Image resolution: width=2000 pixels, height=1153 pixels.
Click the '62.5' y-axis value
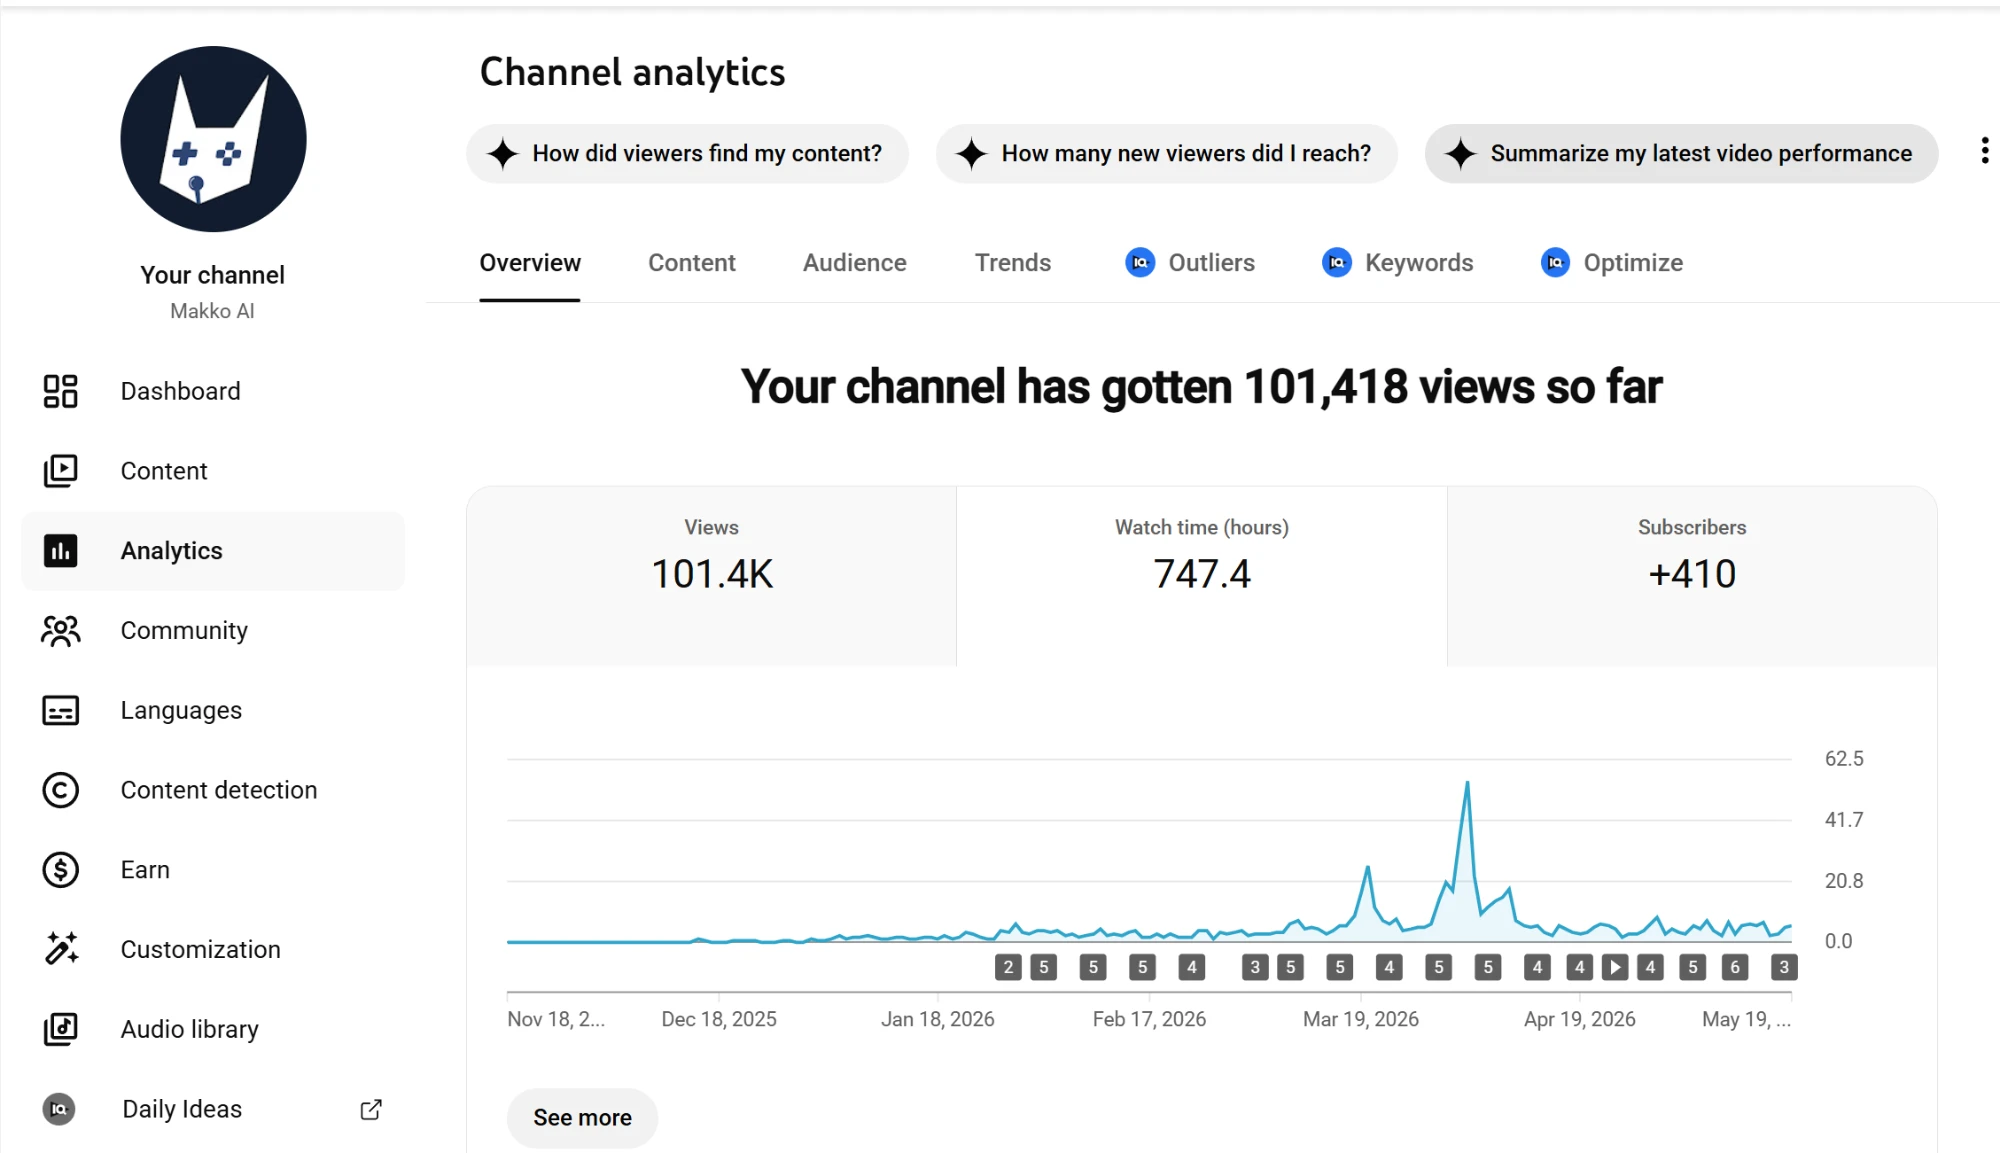coord(1844,759)
